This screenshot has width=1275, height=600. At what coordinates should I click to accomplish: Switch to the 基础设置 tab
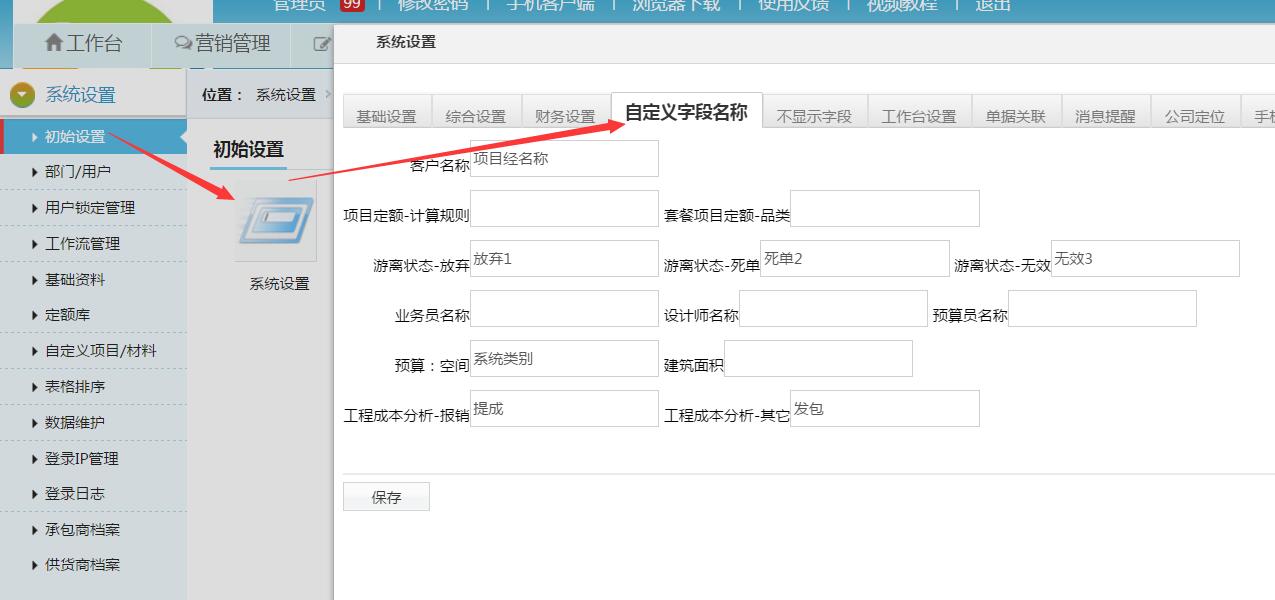pyautogui.click(x=386, y=116)
